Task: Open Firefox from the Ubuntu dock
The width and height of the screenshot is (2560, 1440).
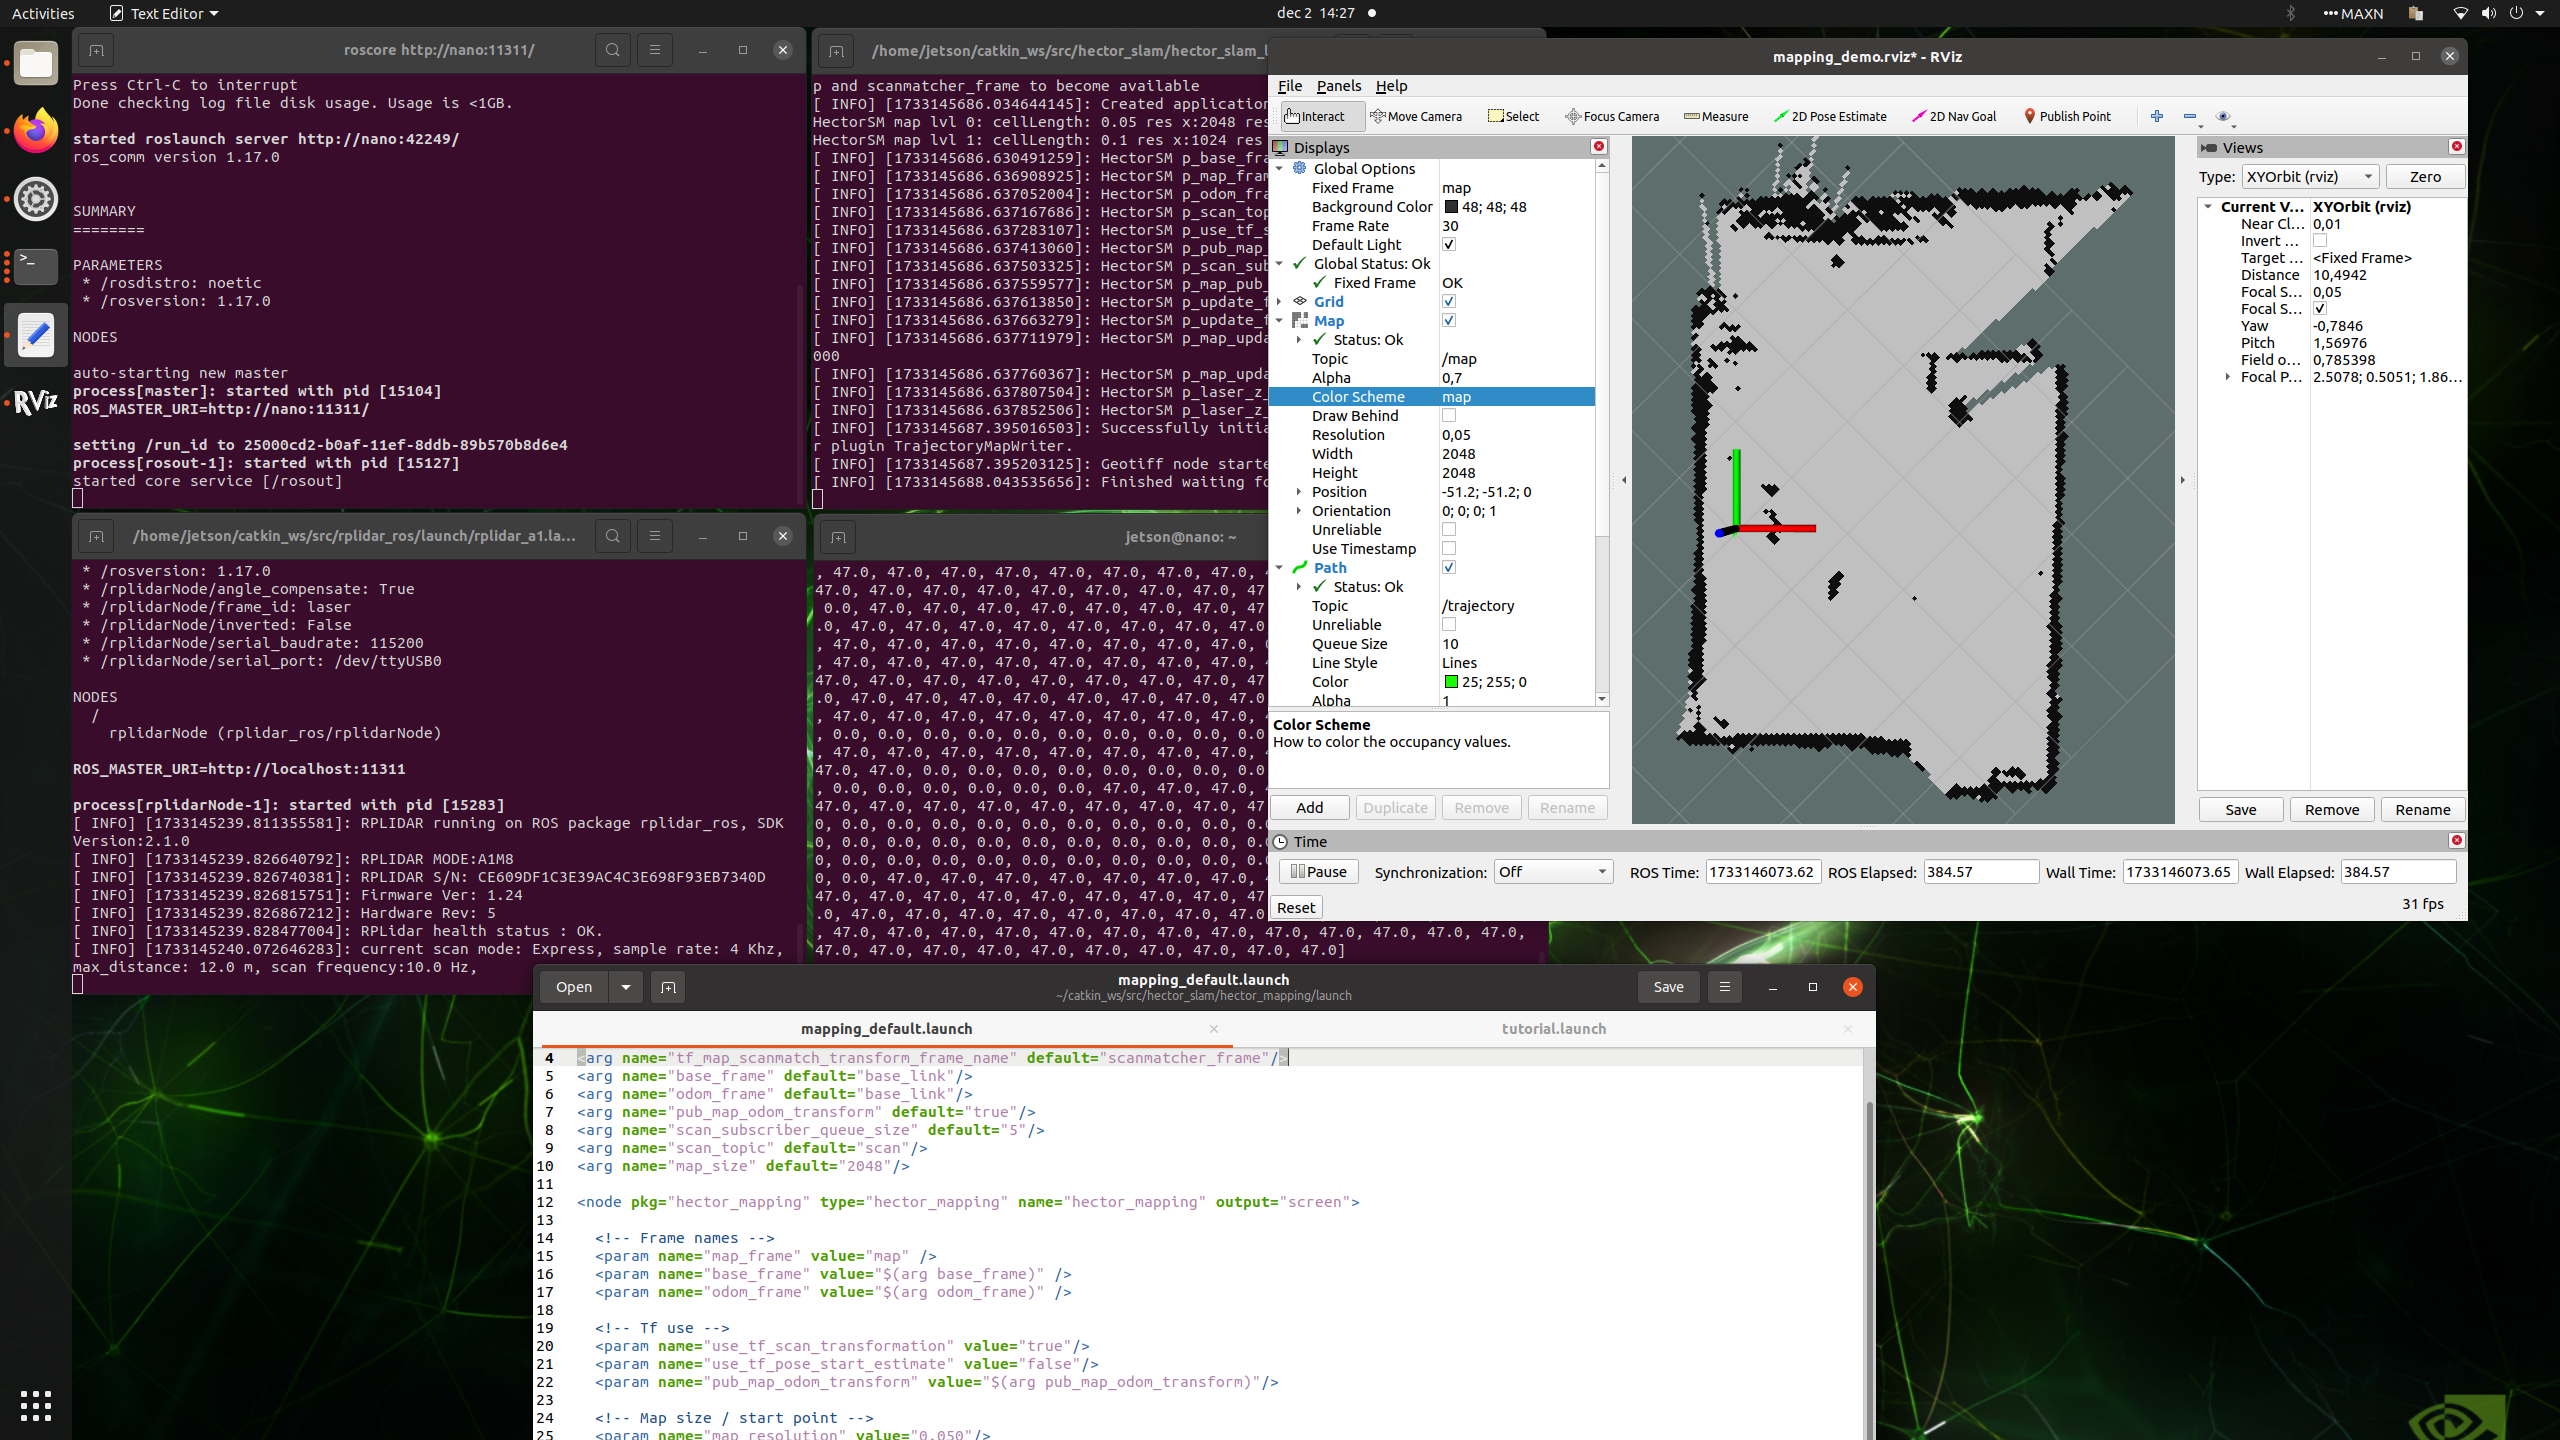Action: point(36,131)
